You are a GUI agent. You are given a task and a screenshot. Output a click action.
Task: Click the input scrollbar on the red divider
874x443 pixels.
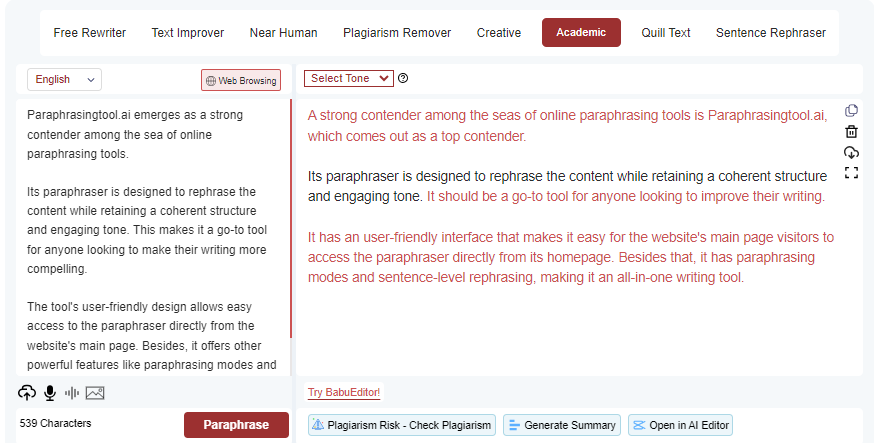pyautogui.click(x=291, y=219)
